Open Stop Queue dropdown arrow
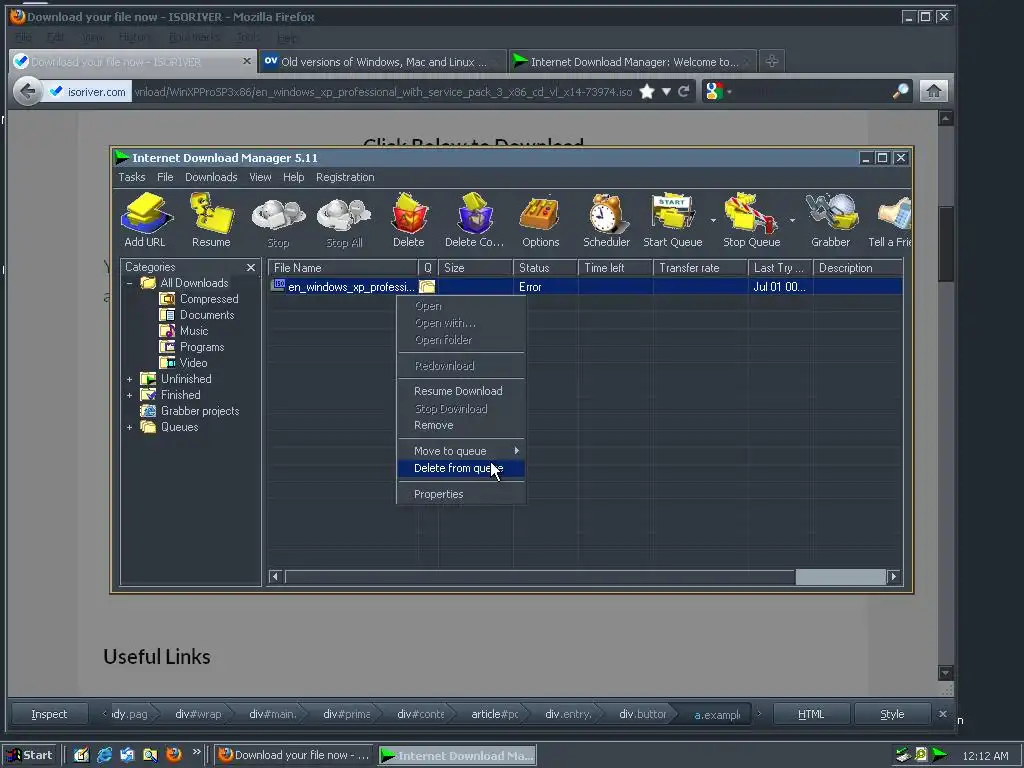 pos(792,220)
